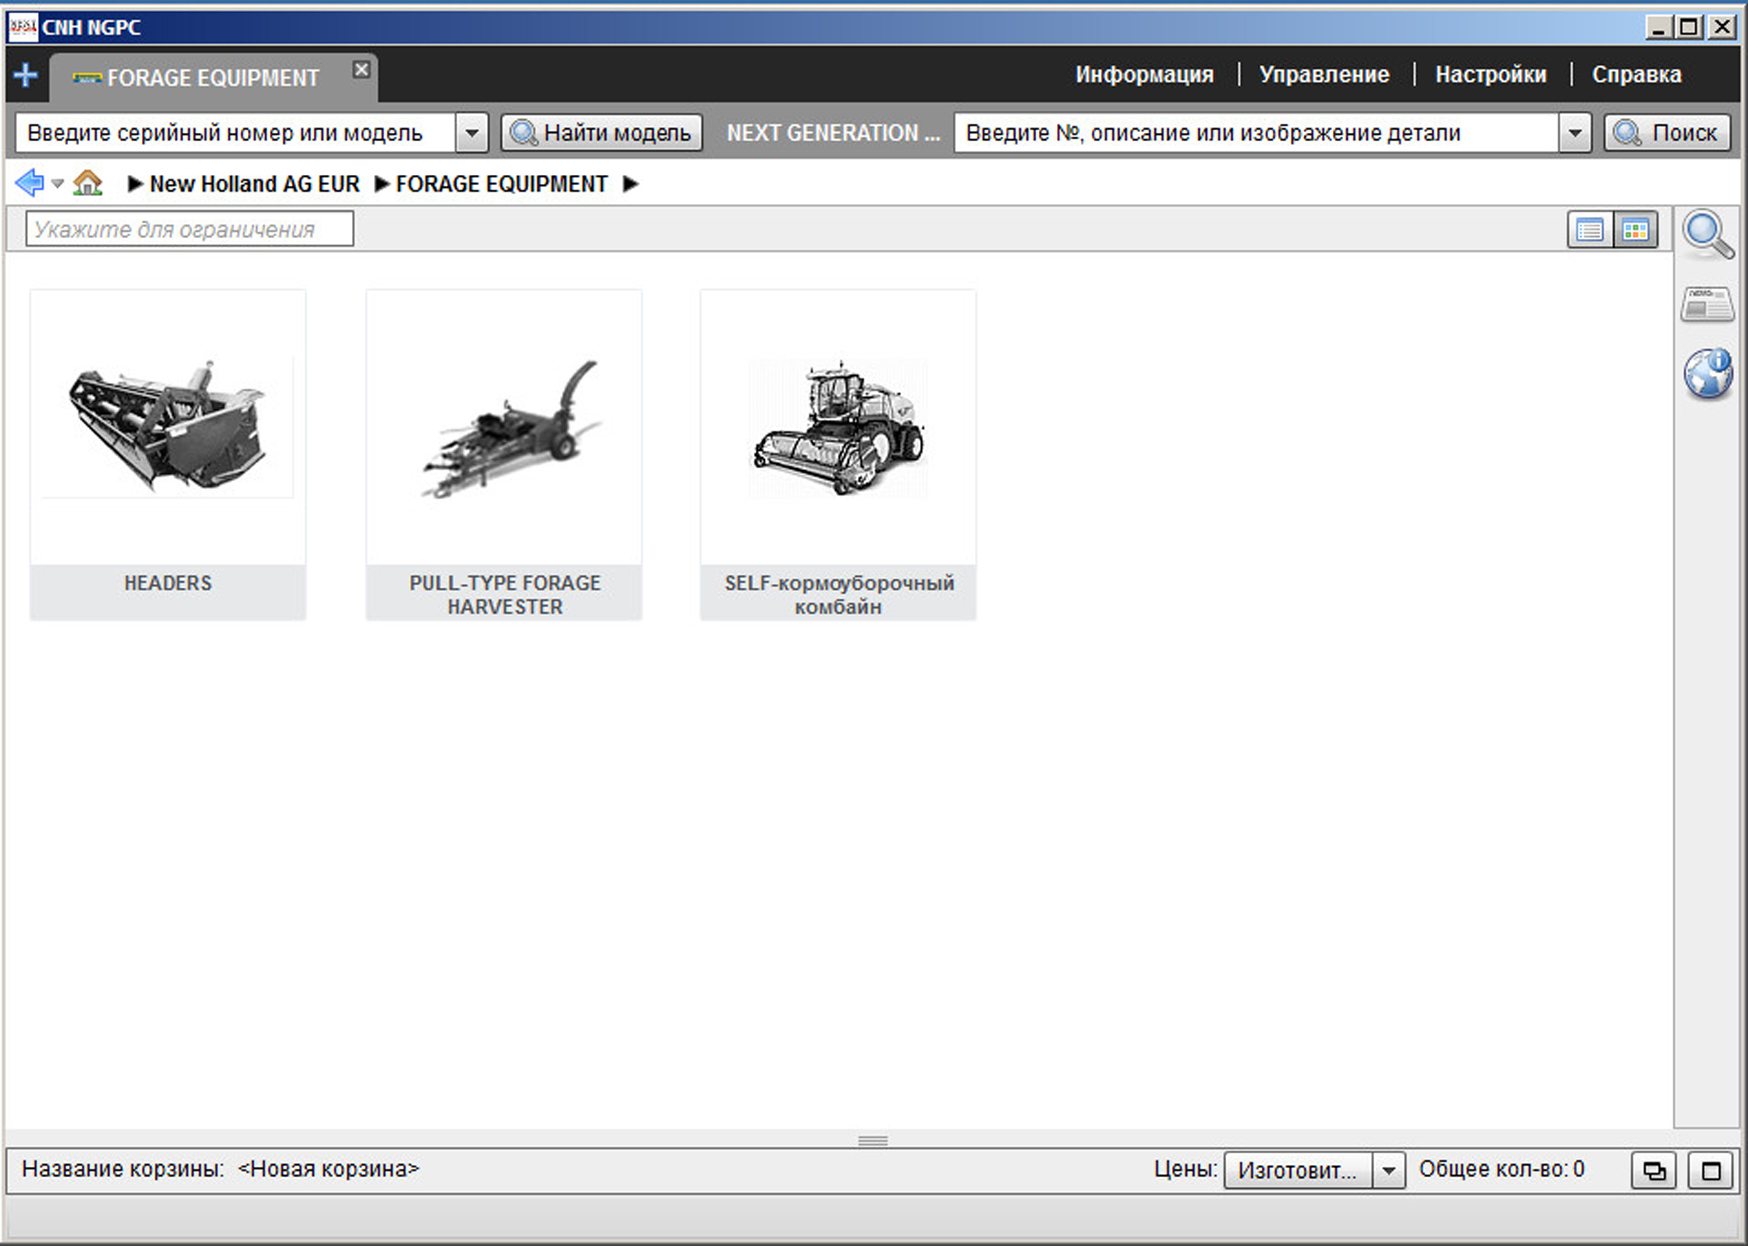
Task: Click the Поиск search button
Action: tap(1667, 133)
